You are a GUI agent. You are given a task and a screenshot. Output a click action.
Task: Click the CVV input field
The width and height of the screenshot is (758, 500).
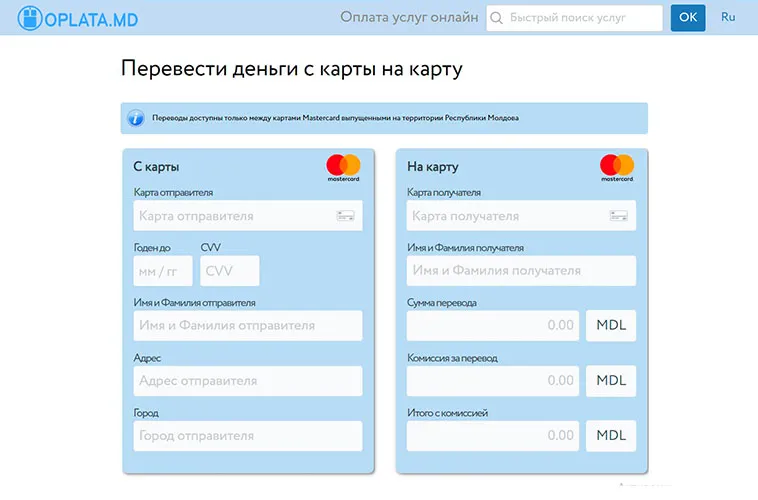point(229,271)
